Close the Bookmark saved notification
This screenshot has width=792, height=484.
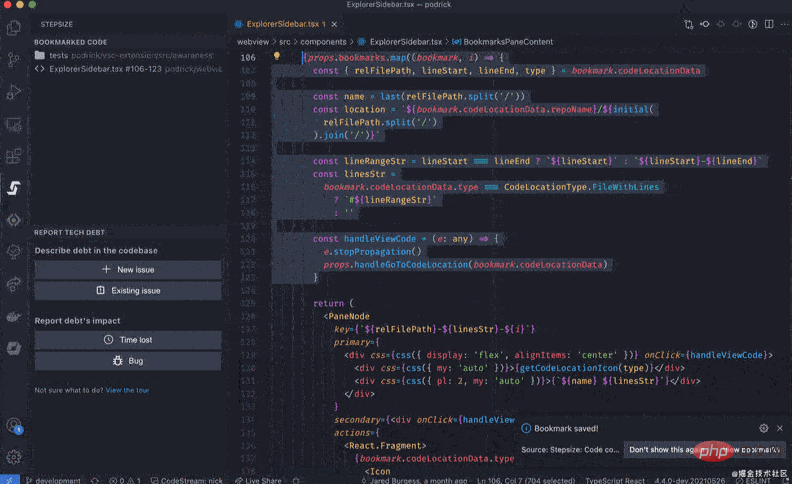point(779,428)
